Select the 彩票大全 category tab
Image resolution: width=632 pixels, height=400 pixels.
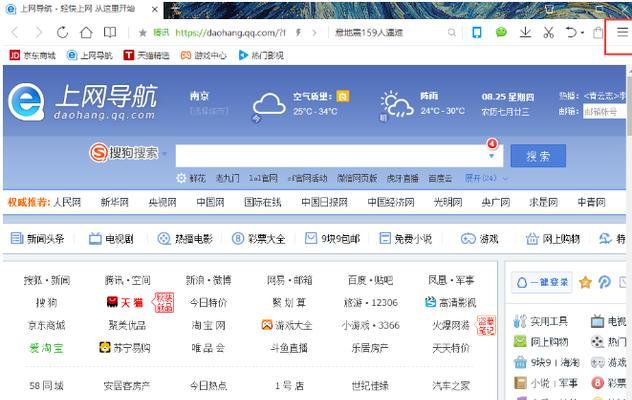(x=258, y=239)
